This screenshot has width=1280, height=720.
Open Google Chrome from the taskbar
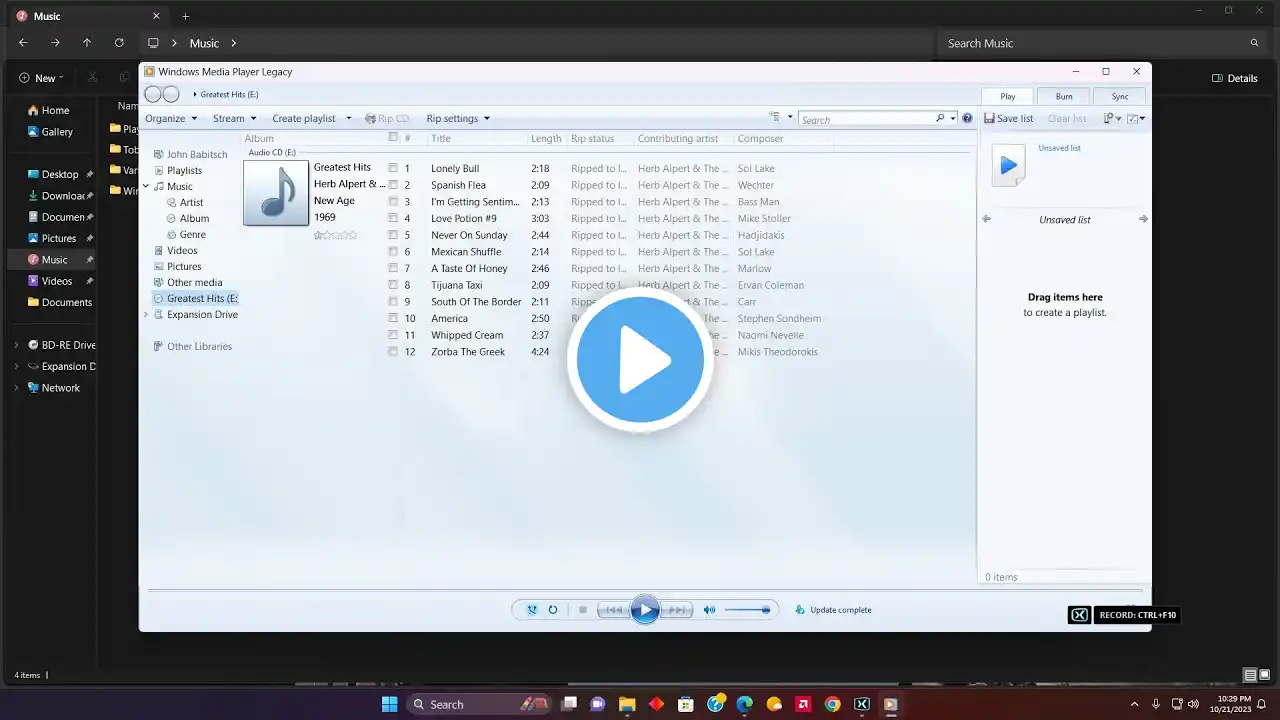pyautogui.click(x=832, y=704)
